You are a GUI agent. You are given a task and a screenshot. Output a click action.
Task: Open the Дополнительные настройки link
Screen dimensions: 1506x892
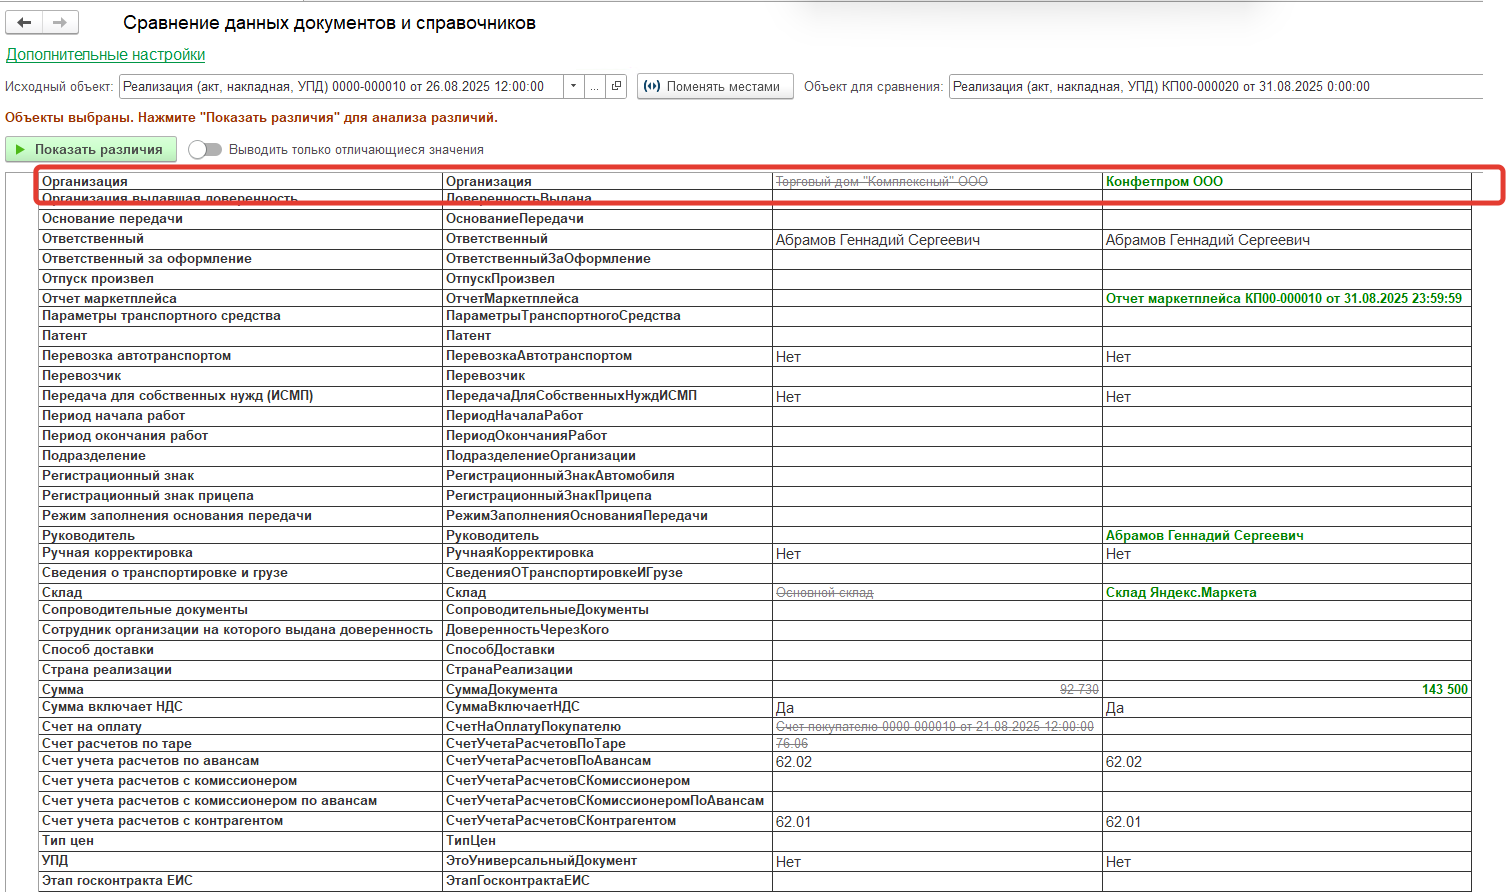(x=106, y=55)
